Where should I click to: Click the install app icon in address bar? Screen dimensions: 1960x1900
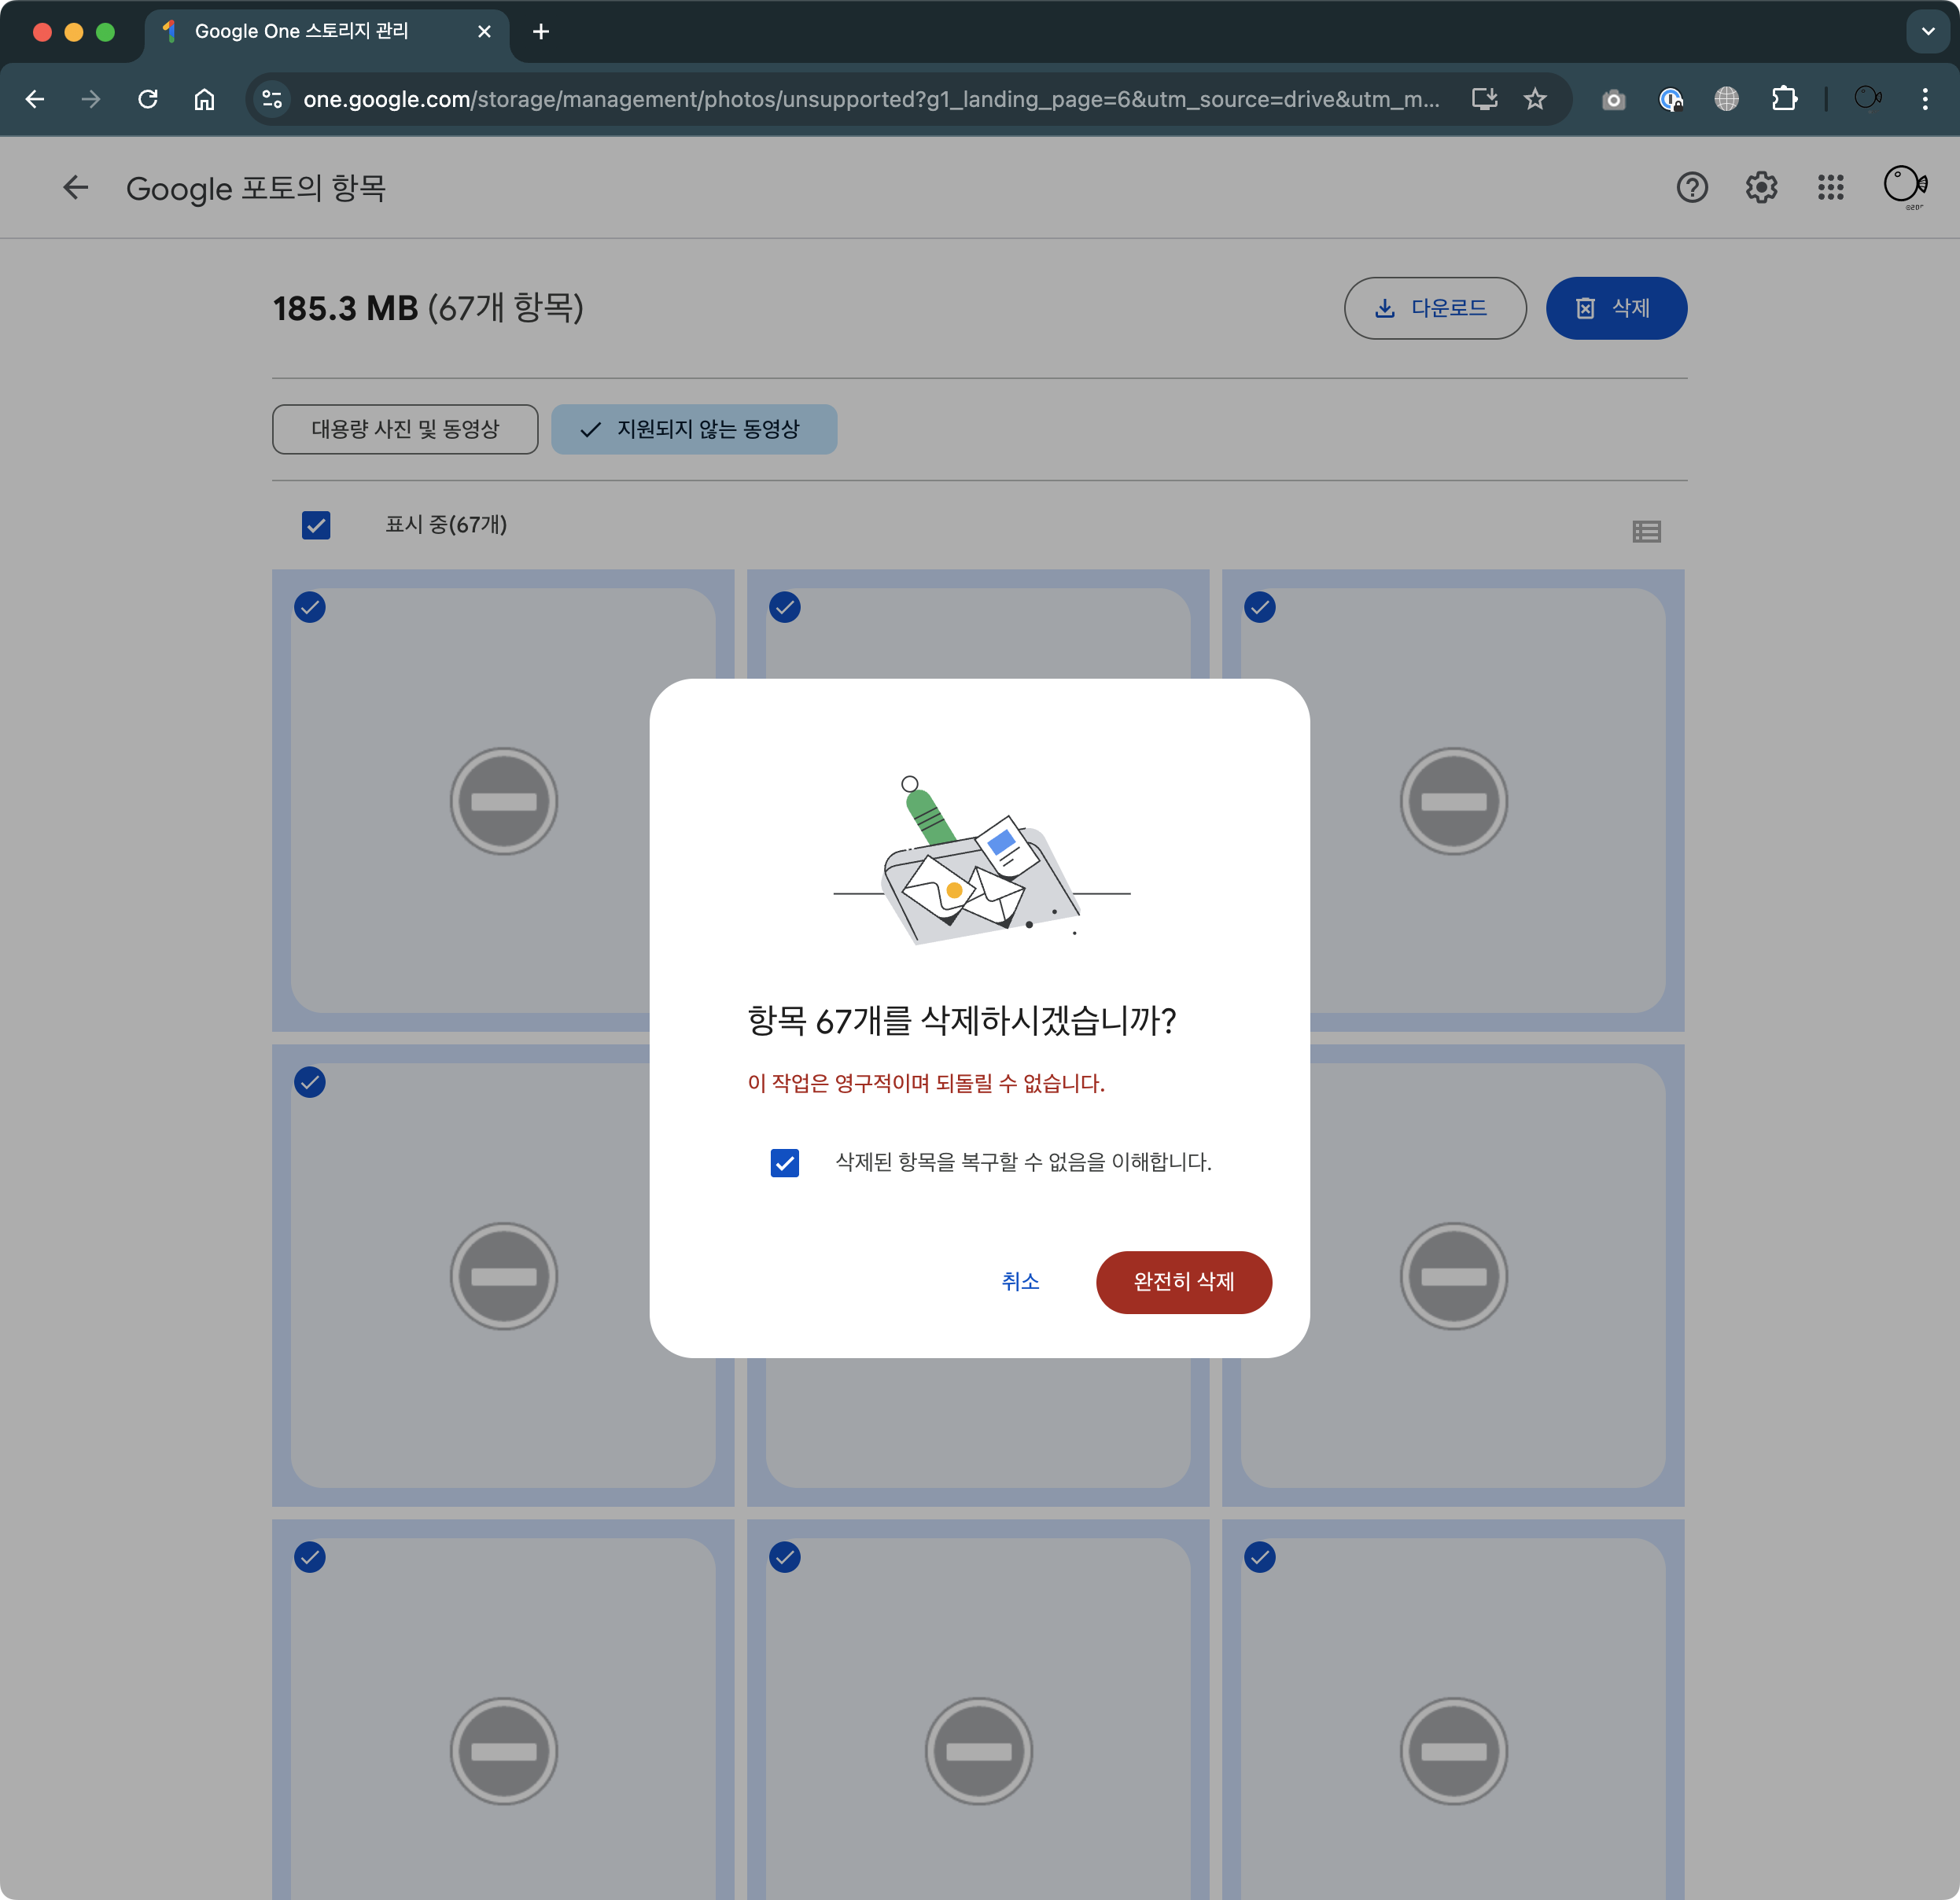click(x=1484, y=99)
